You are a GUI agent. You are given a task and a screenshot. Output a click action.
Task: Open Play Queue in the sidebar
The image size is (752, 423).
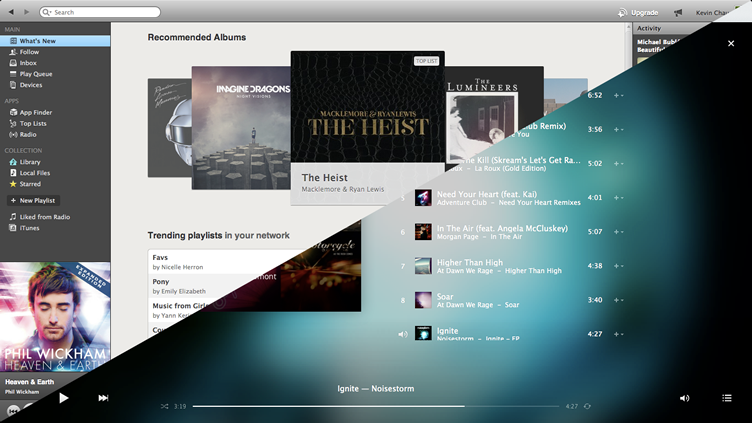point(35,74)
